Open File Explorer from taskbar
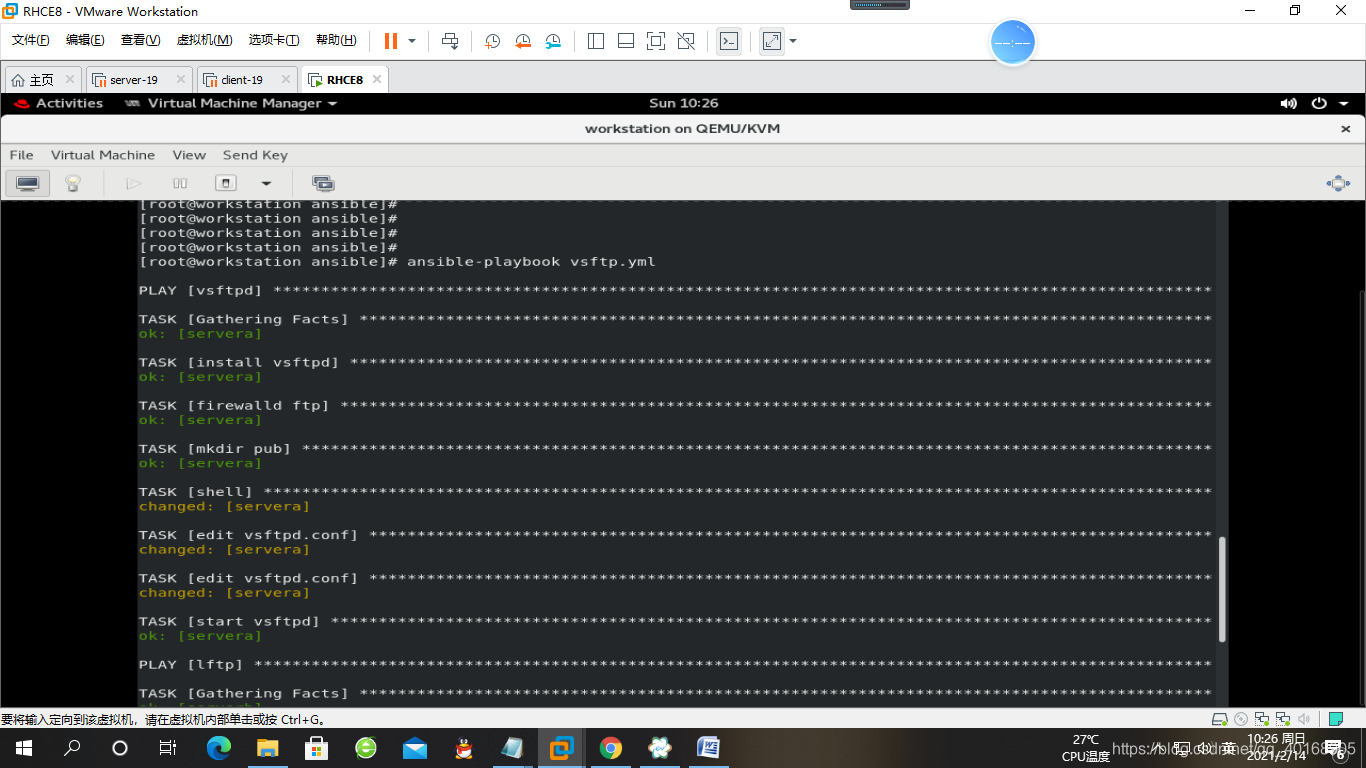The width and height of the screenshot is (1366, 768). 267,748
